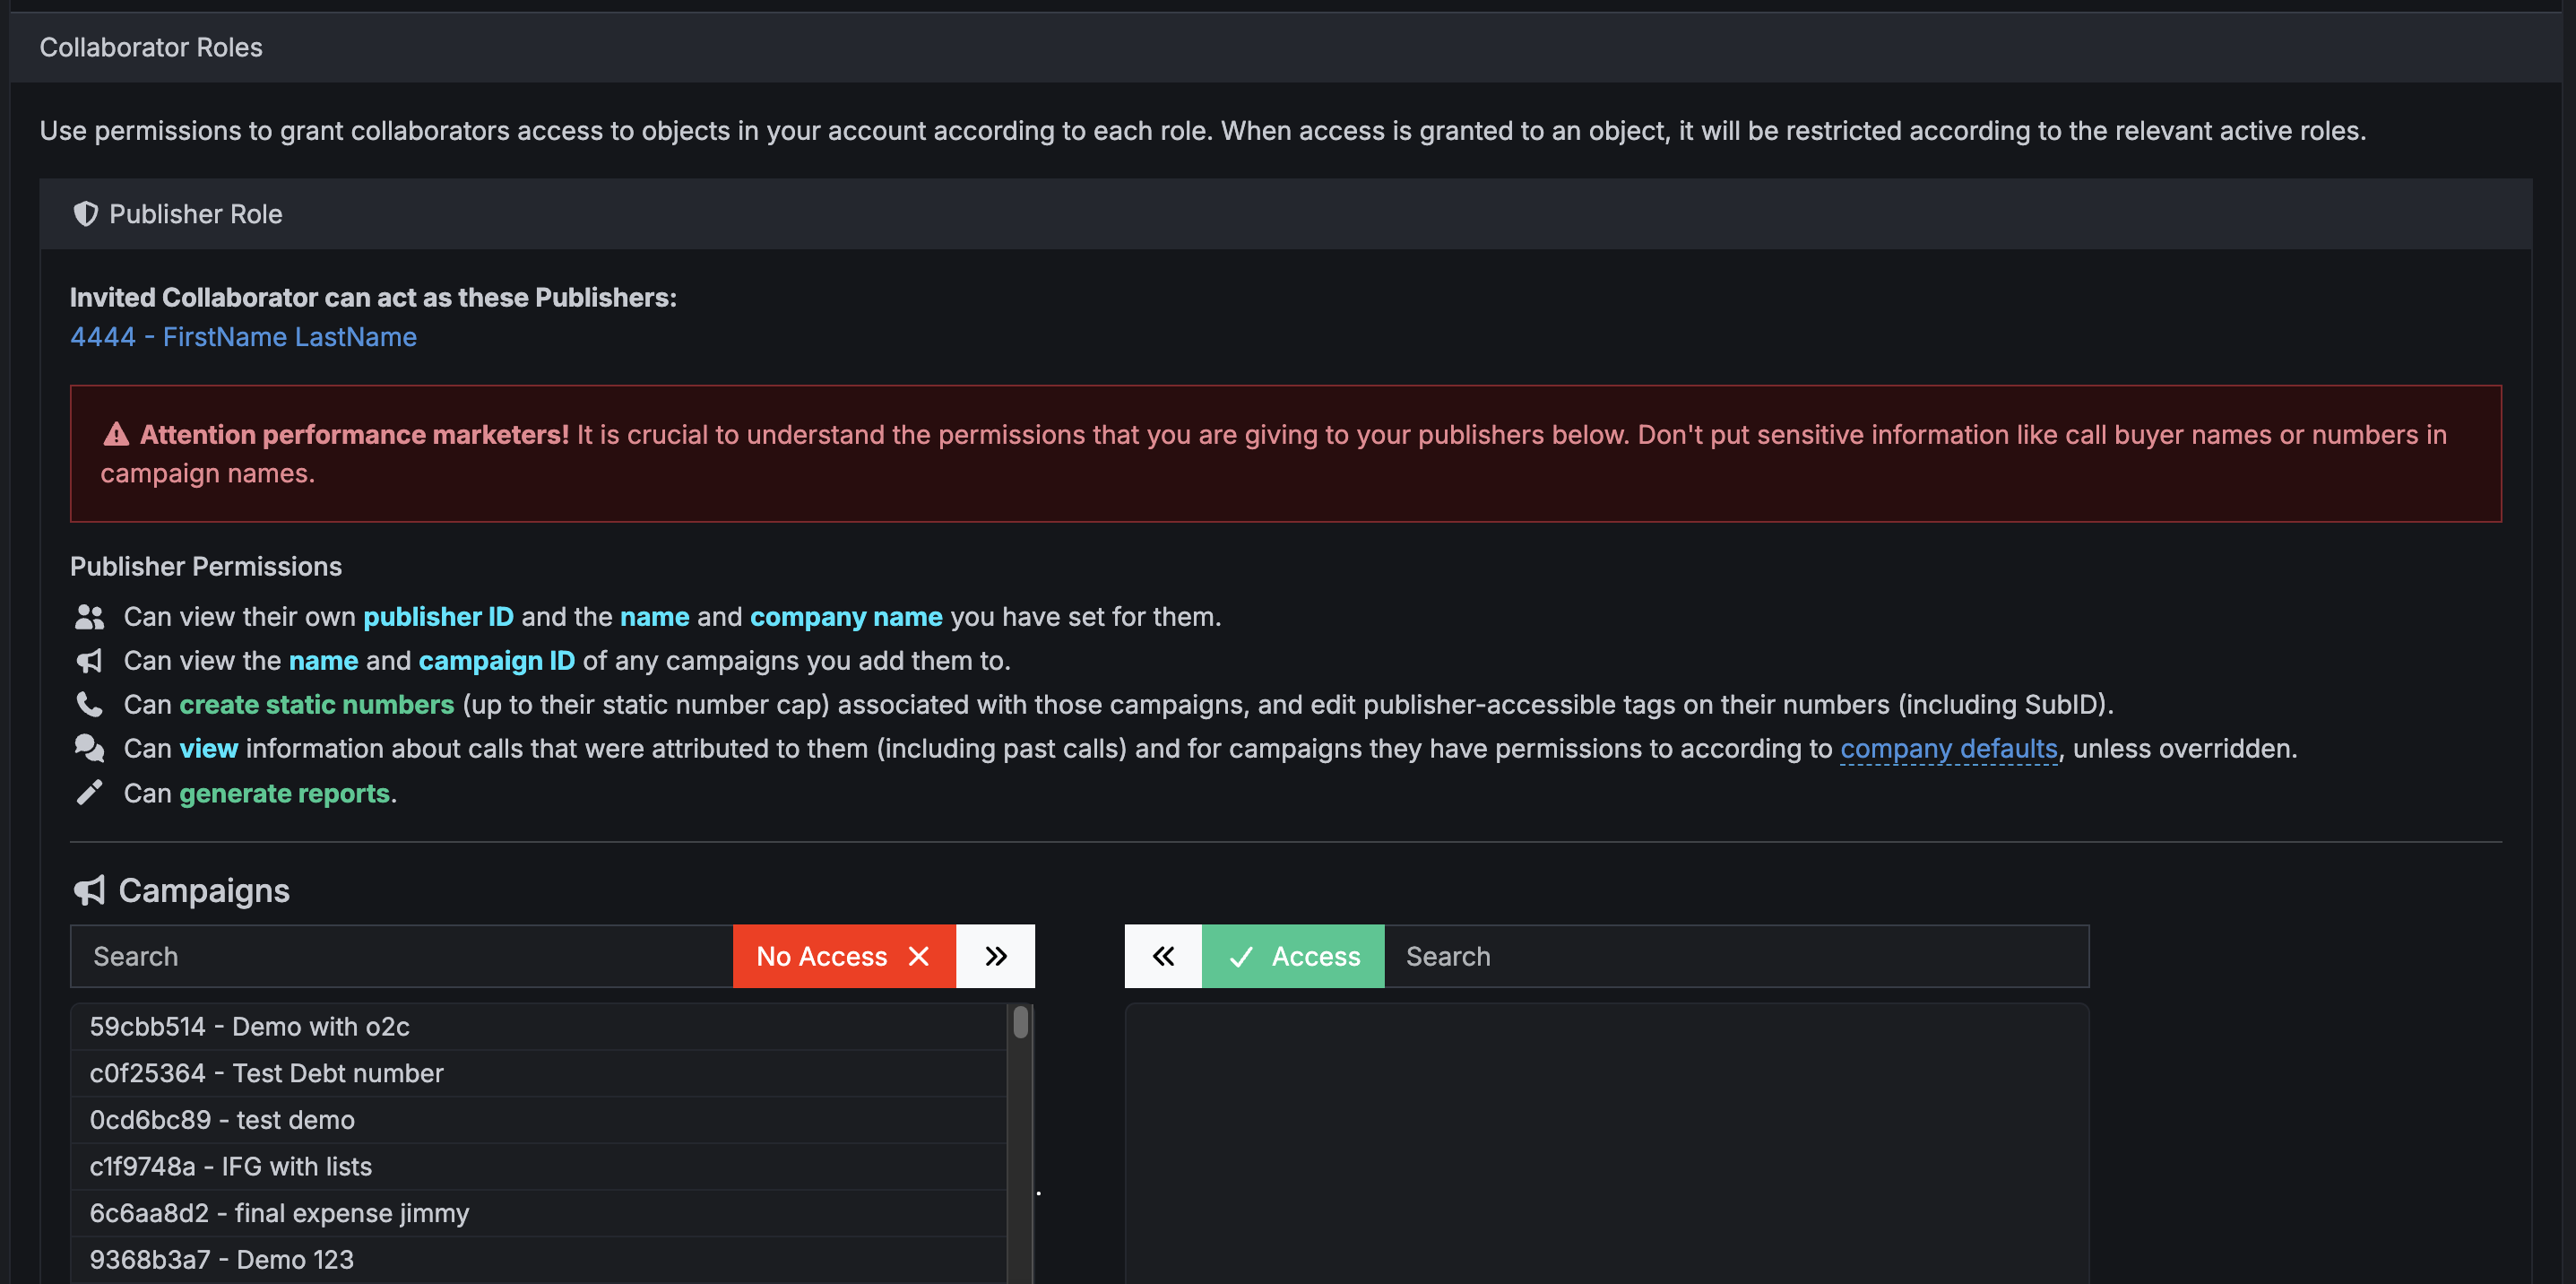Click the Attention performance marketers! warning text
The width and height of the screenshot is (2576, 1284).
tap(354, 434)
